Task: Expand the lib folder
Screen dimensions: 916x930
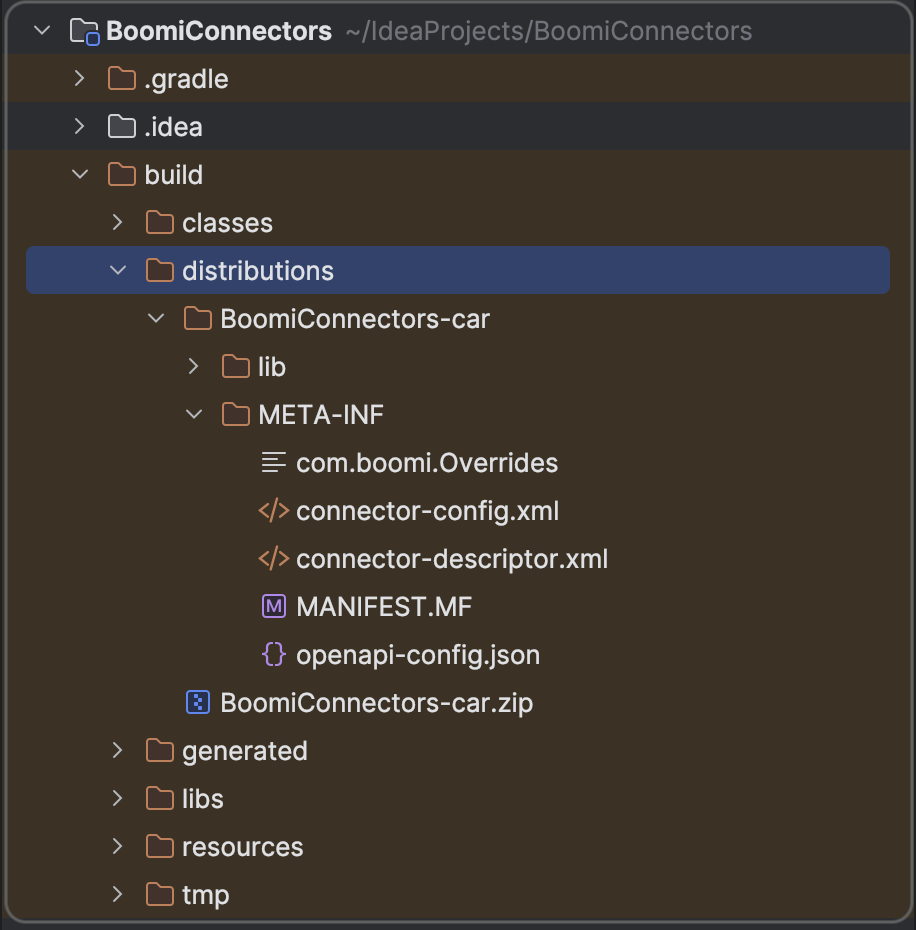Action: point(192,366)
